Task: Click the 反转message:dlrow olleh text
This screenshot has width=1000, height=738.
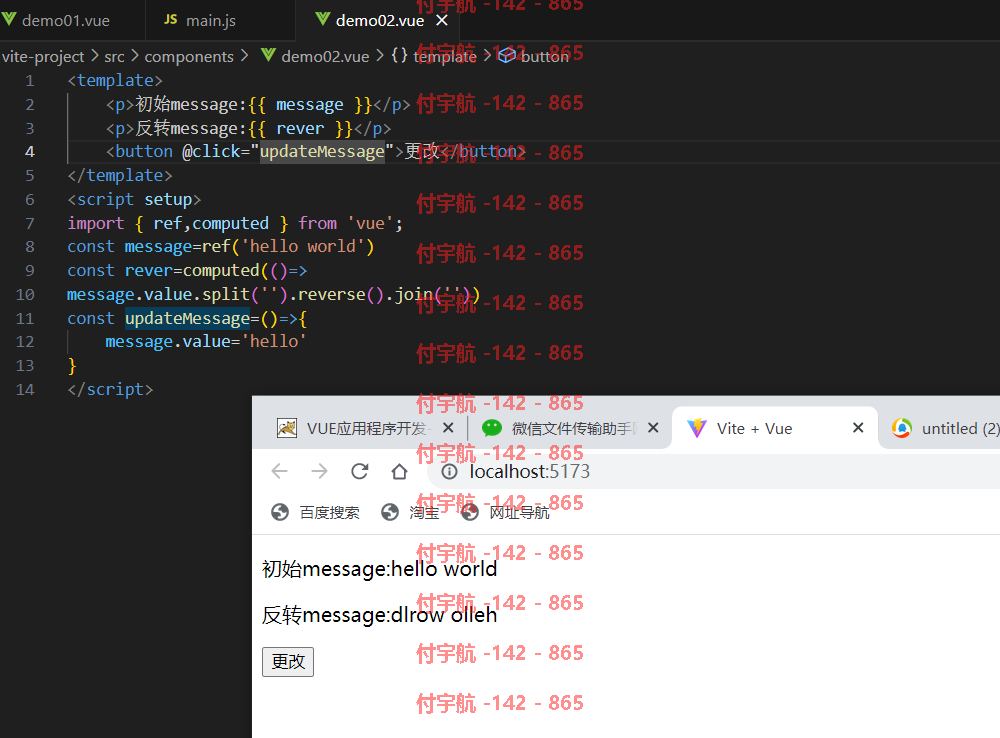Action: pos(379,615)
